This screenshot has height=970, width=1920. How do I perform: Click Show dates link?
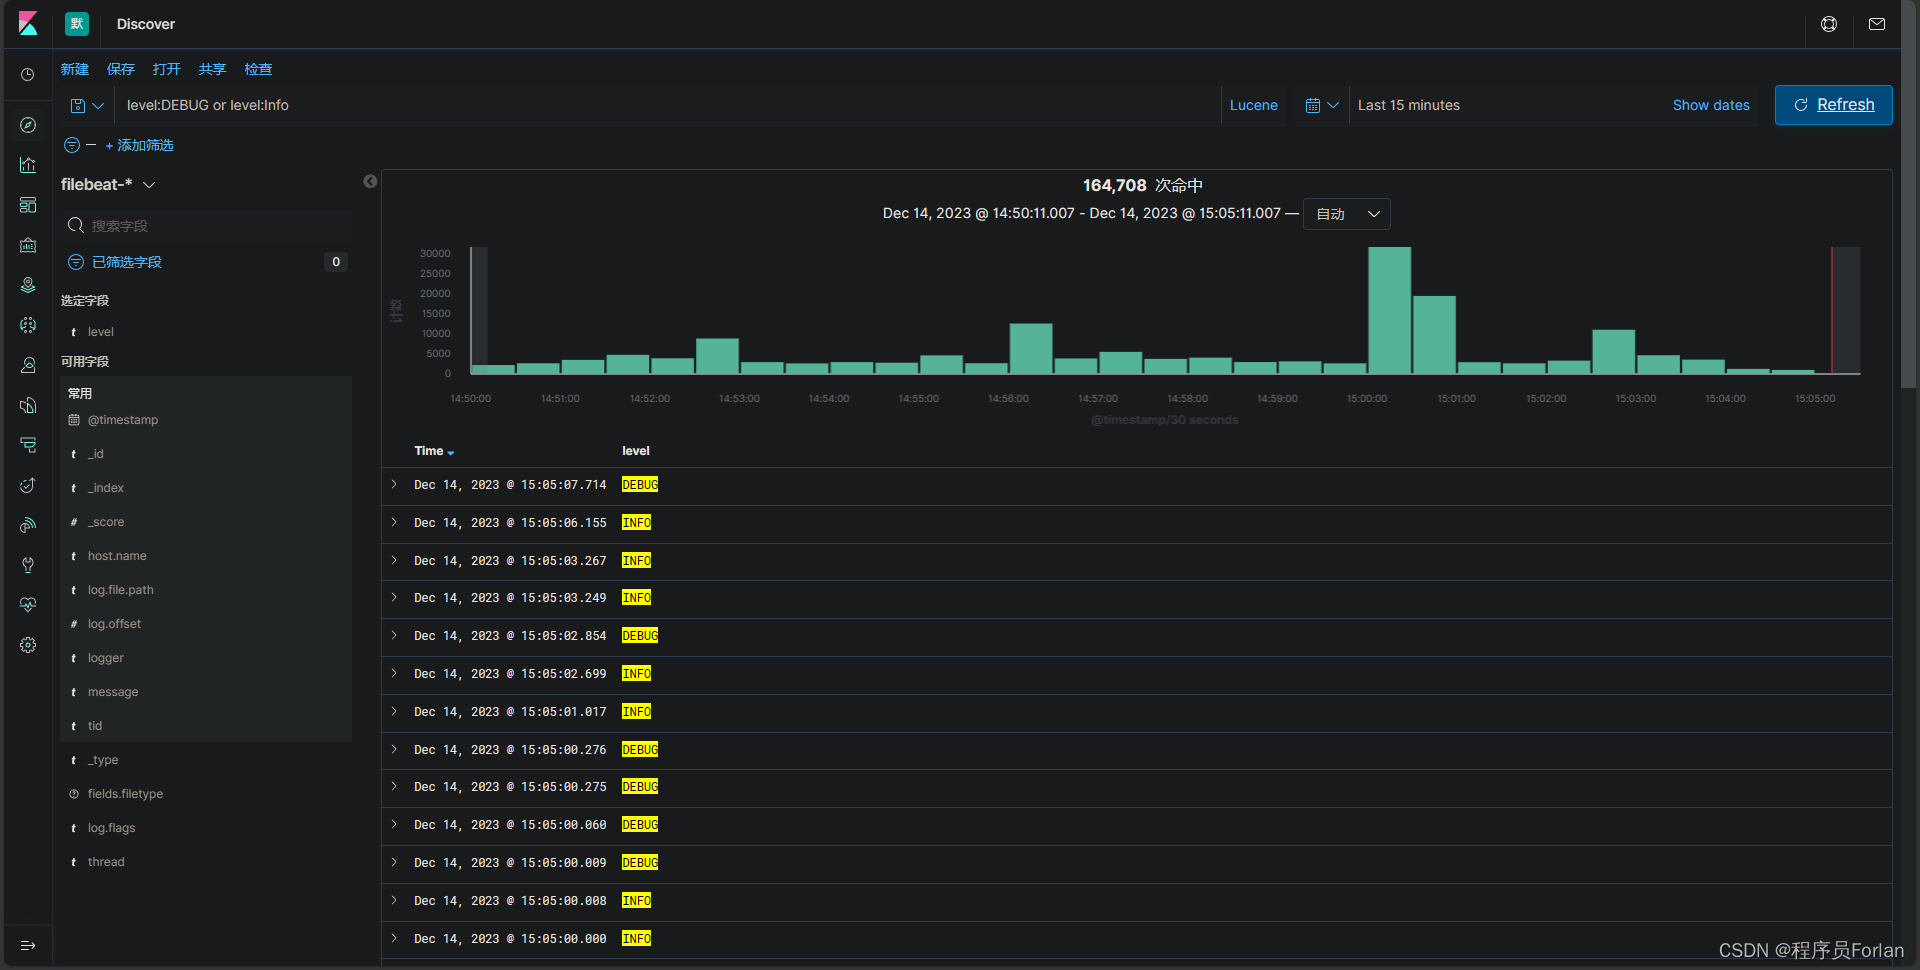click(1711, 105)
